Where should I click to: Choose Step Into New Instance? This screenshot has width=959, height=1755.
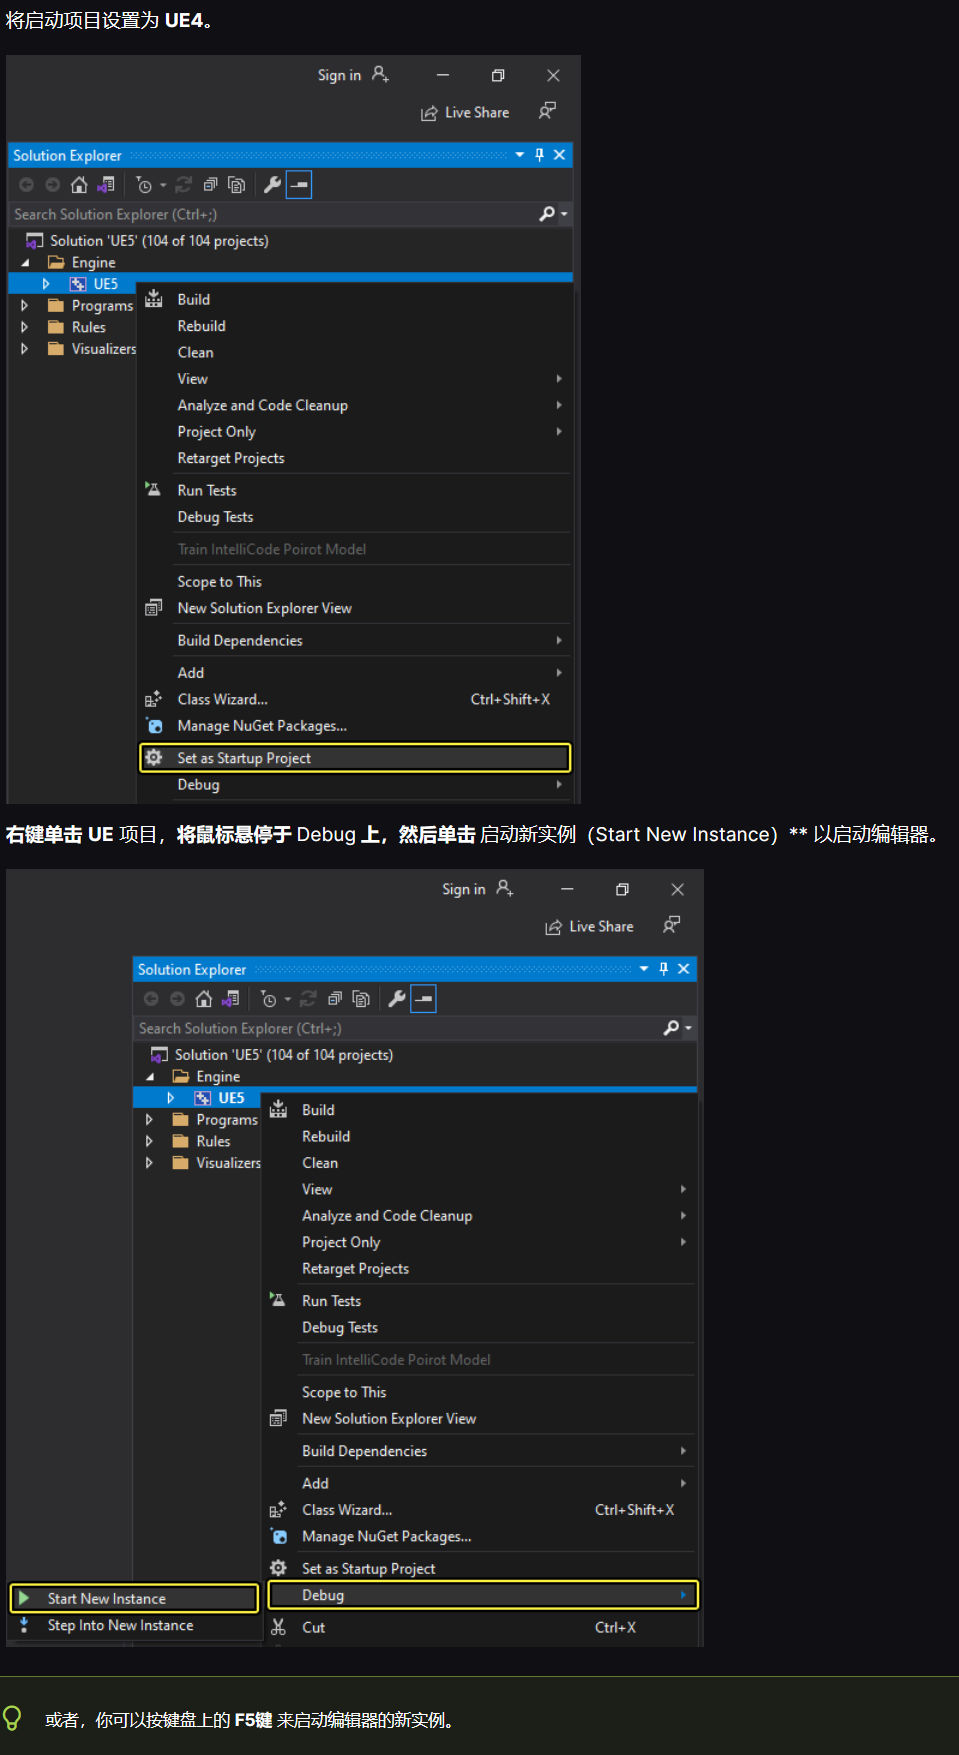(135, 1625)
